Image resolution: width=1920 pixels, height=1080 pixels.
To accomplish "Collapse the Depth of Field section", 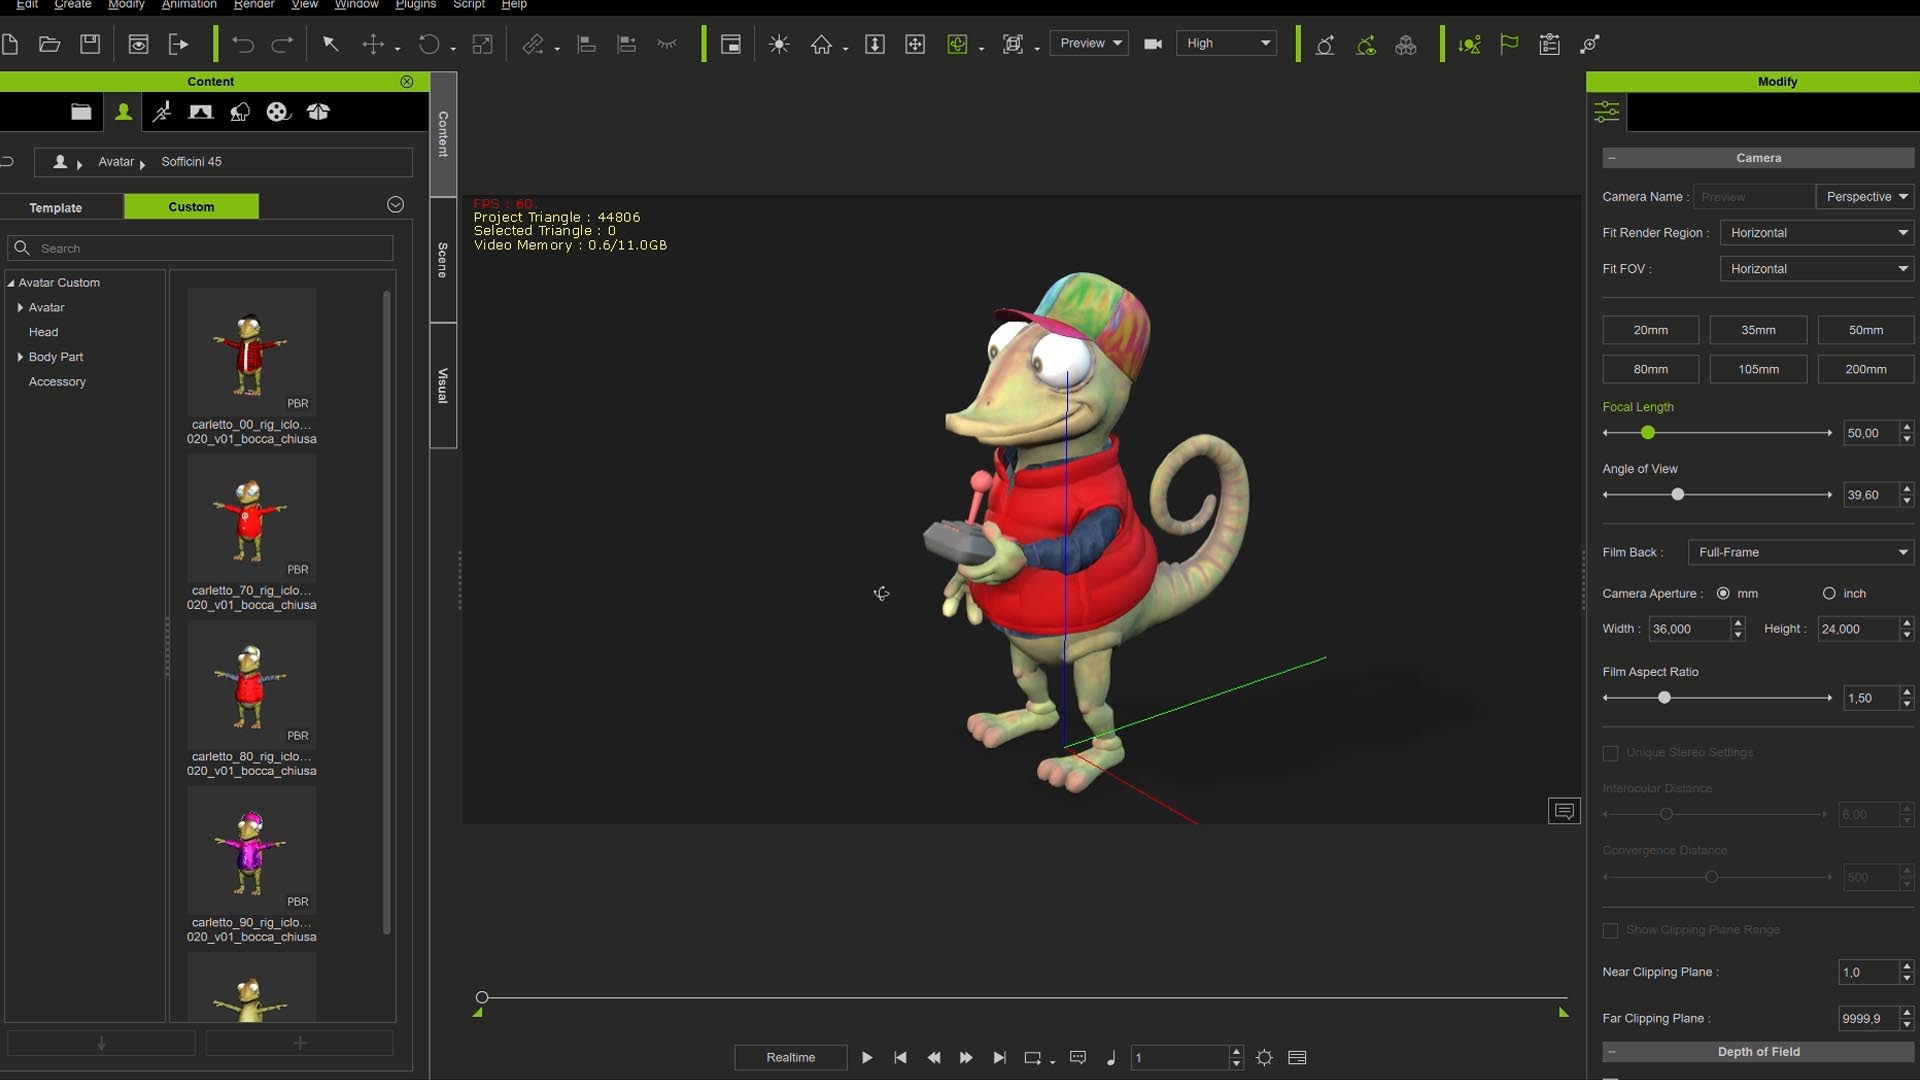I will (1612, 1052).
